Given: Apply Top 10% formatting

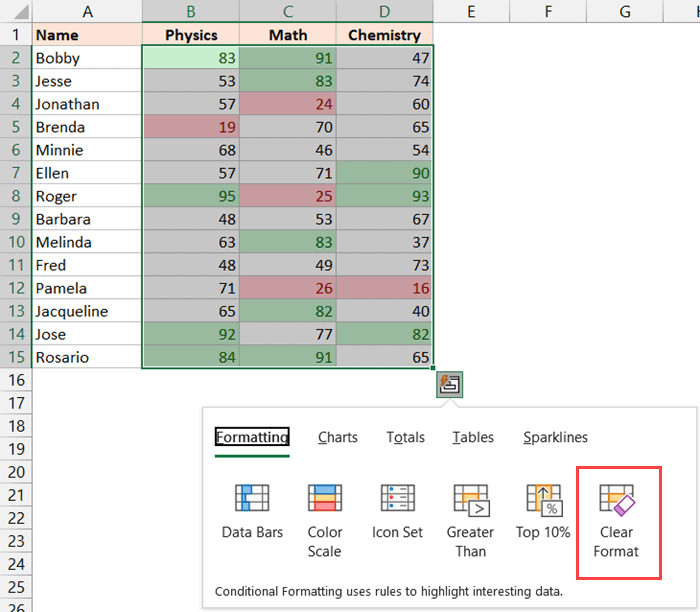Looking at the screenshot, I should pos(543,511).
